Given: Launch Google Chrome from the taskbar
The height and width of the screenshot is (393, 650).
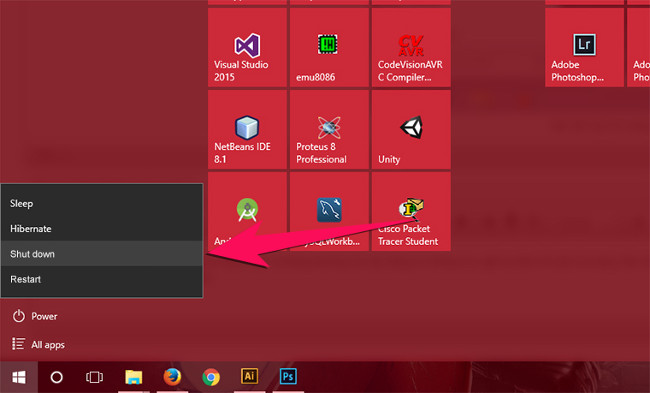Looking at the screenshot, I should [x=211, y=377].
